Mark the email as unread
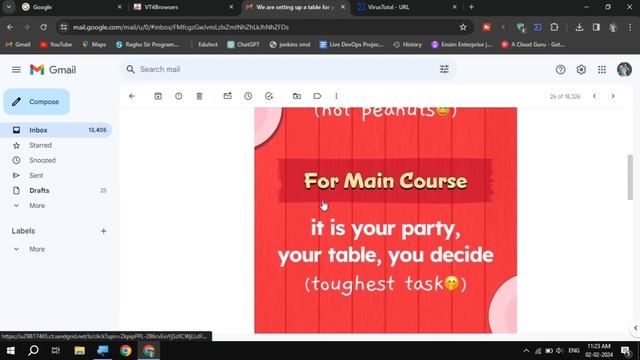The image size is (640, 360). click(x=227, y=96)
